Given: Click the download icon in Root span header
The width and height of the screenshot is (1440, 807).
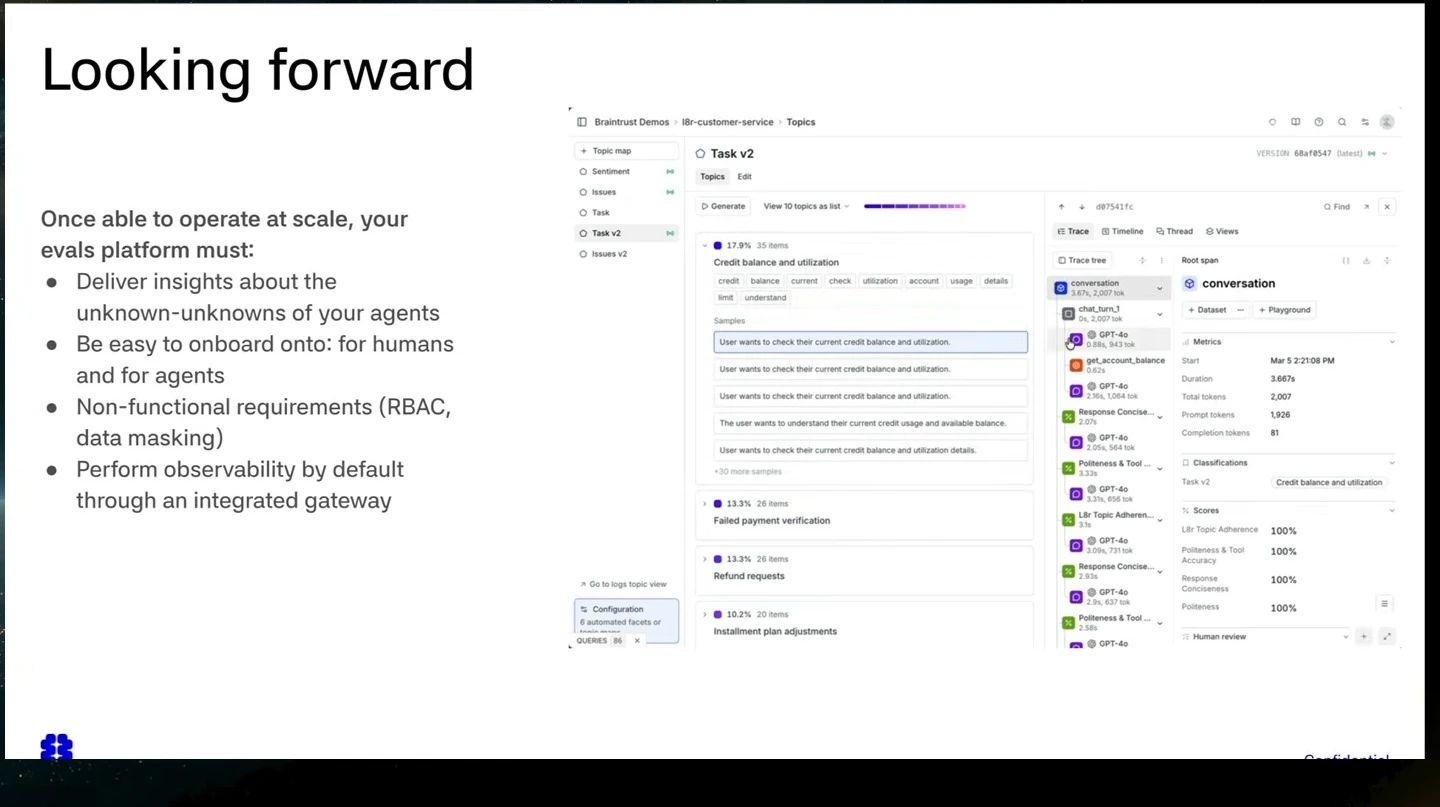Looking at the screenshot, I should pos(1366,260).
